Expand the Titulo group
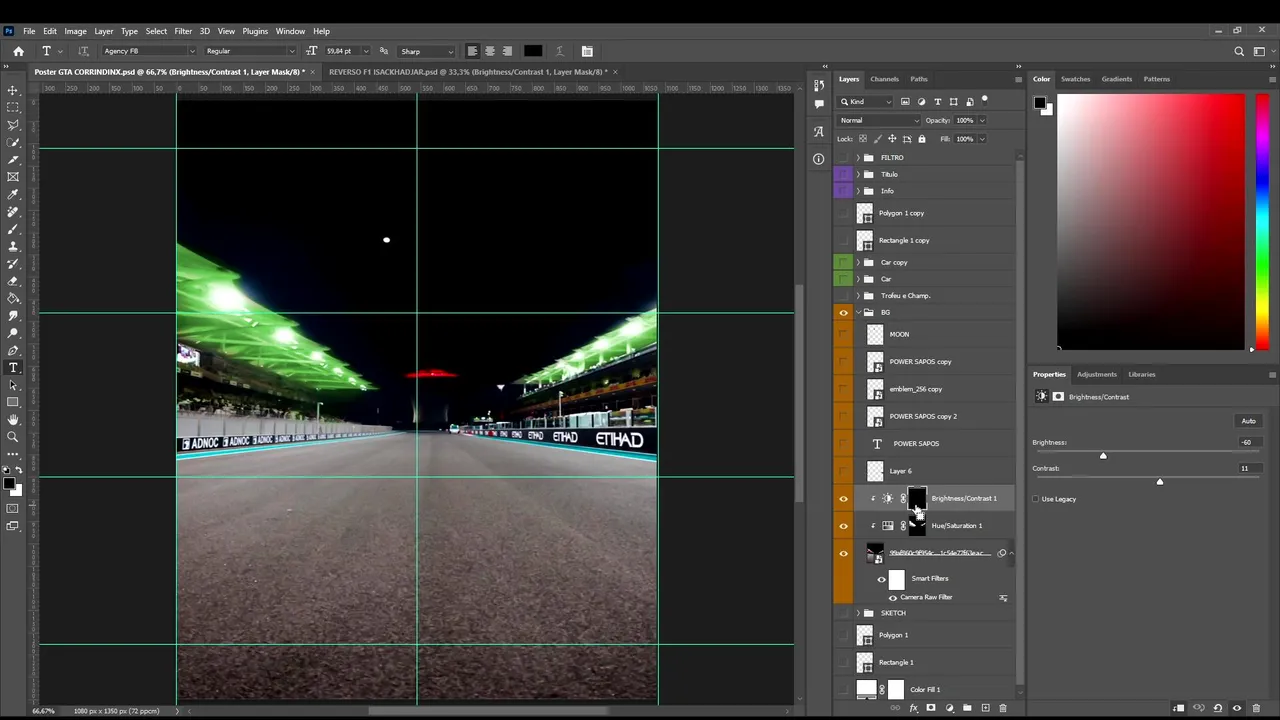Image resolution: width=1280 pixels, height=720 pixels. click(x=857, y=174)
